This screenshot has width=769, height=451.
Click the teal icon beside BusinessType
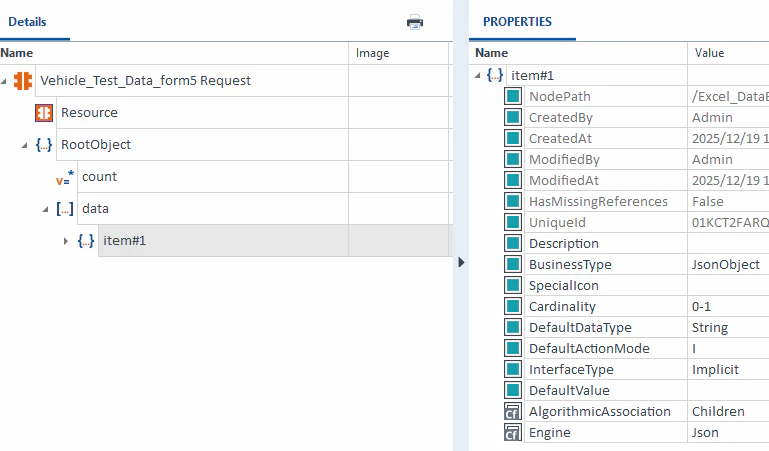click(x=513, y=264)
